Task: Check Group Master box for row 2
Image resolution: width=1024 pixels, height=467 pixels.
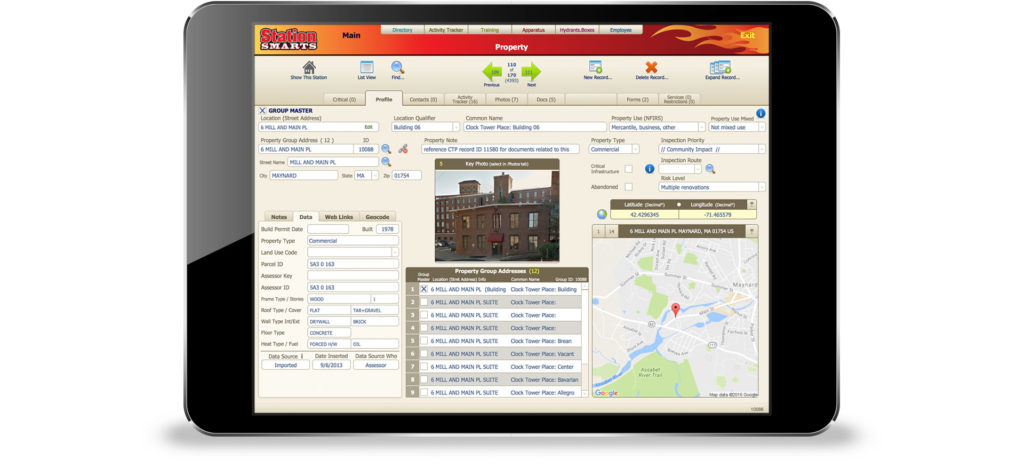Action: (424, 302)
